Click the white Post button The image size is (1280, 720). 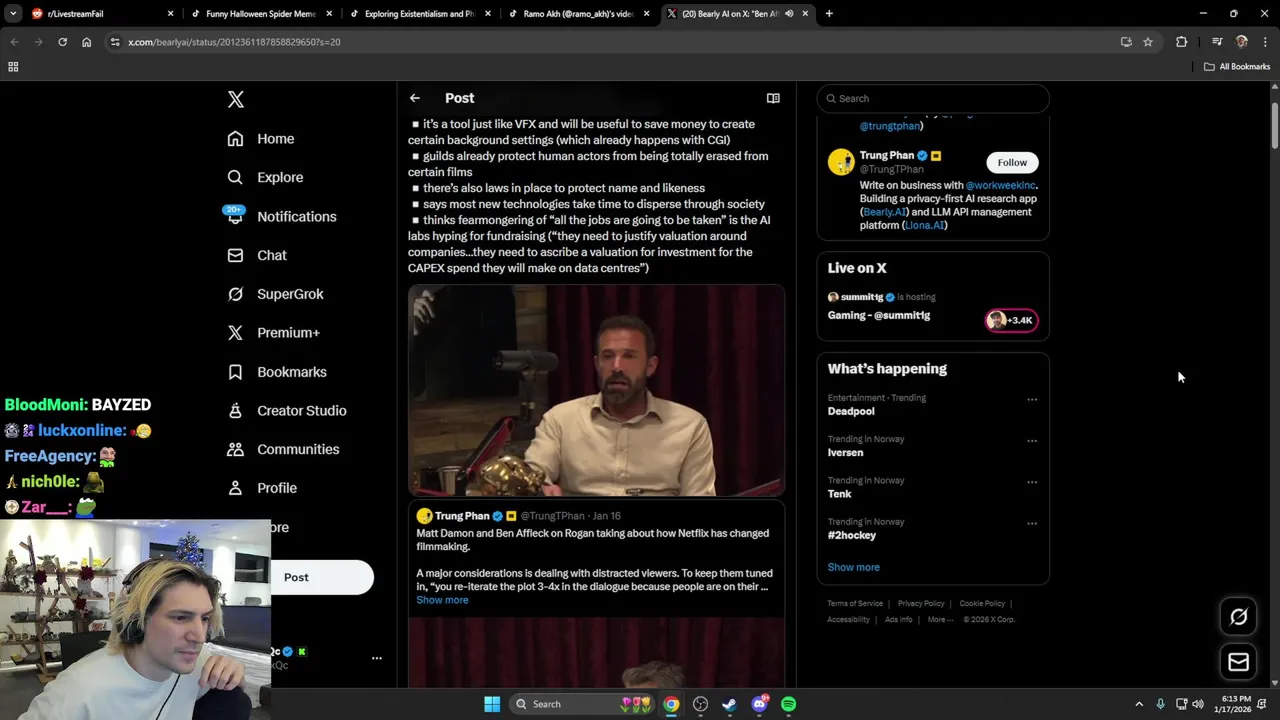tap(296, 577)
